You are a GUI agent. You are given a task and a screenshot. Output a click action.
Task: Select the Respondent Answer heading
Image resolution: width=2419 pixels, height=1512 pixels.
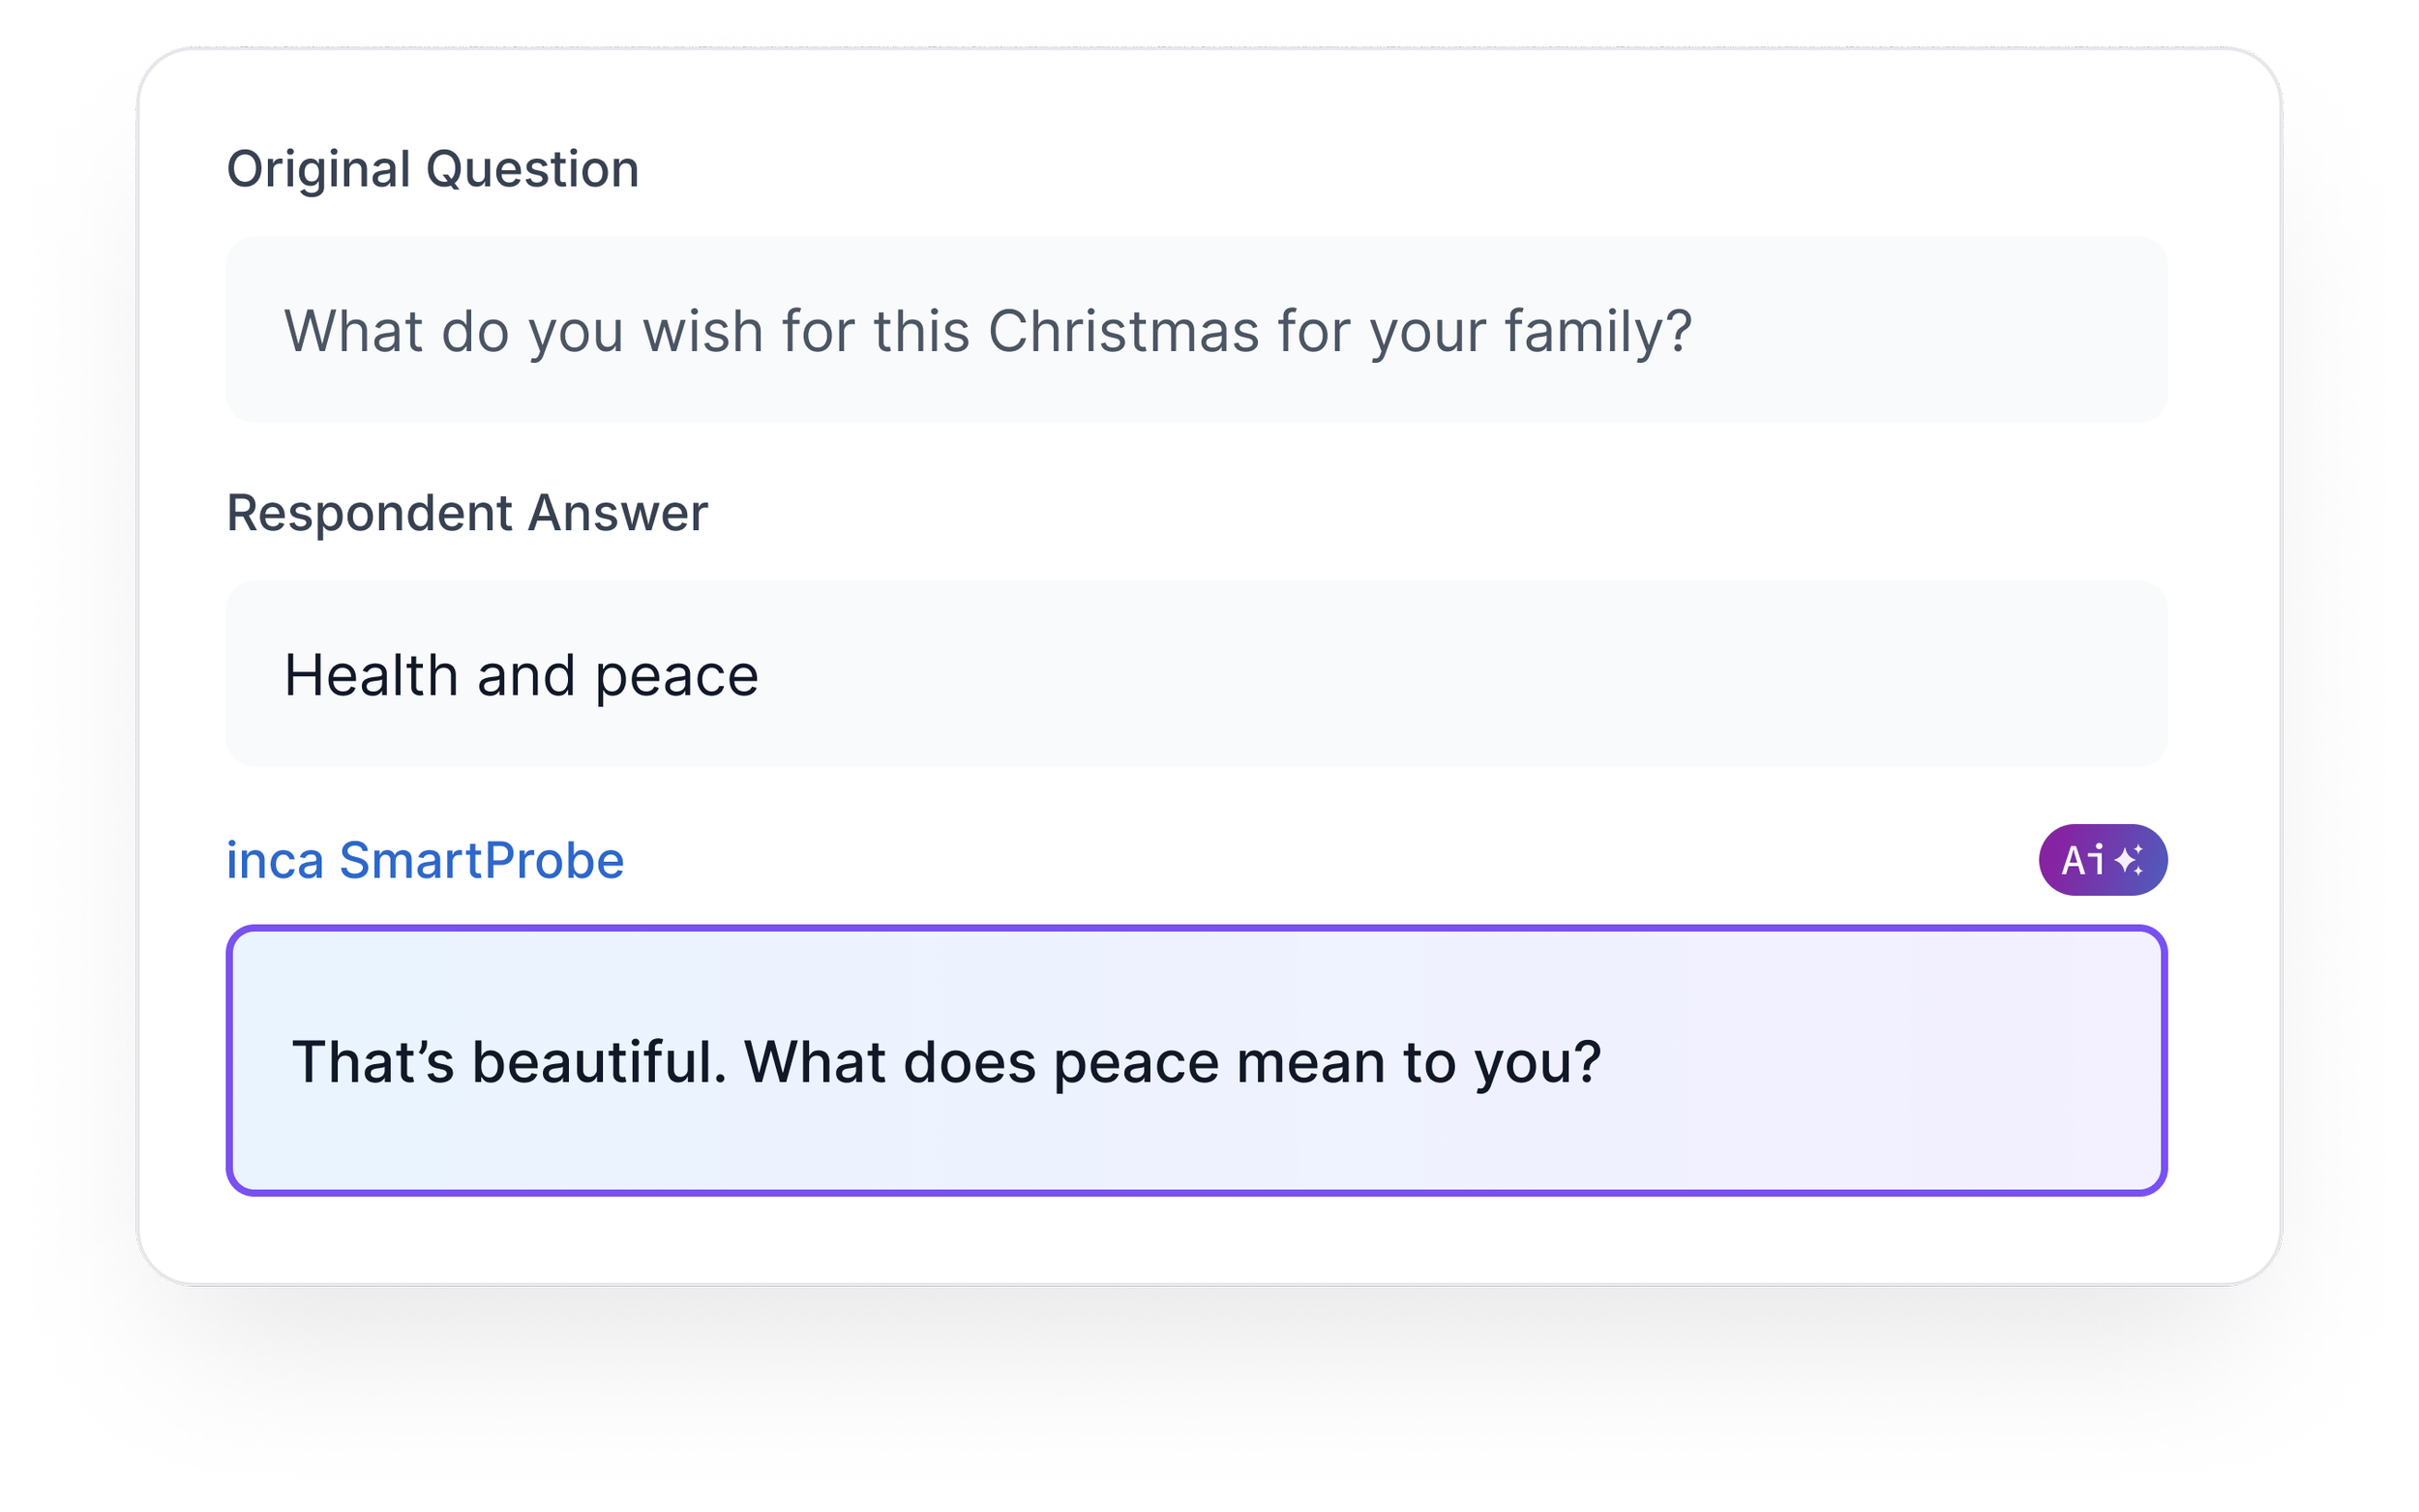coord(467,513)
